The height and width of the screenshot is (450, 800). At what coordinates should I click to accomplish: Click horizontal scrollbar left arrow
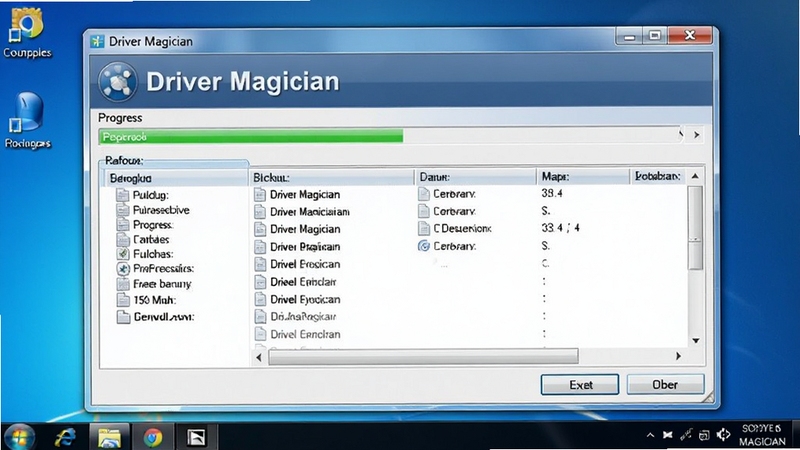tap(259, 357)
